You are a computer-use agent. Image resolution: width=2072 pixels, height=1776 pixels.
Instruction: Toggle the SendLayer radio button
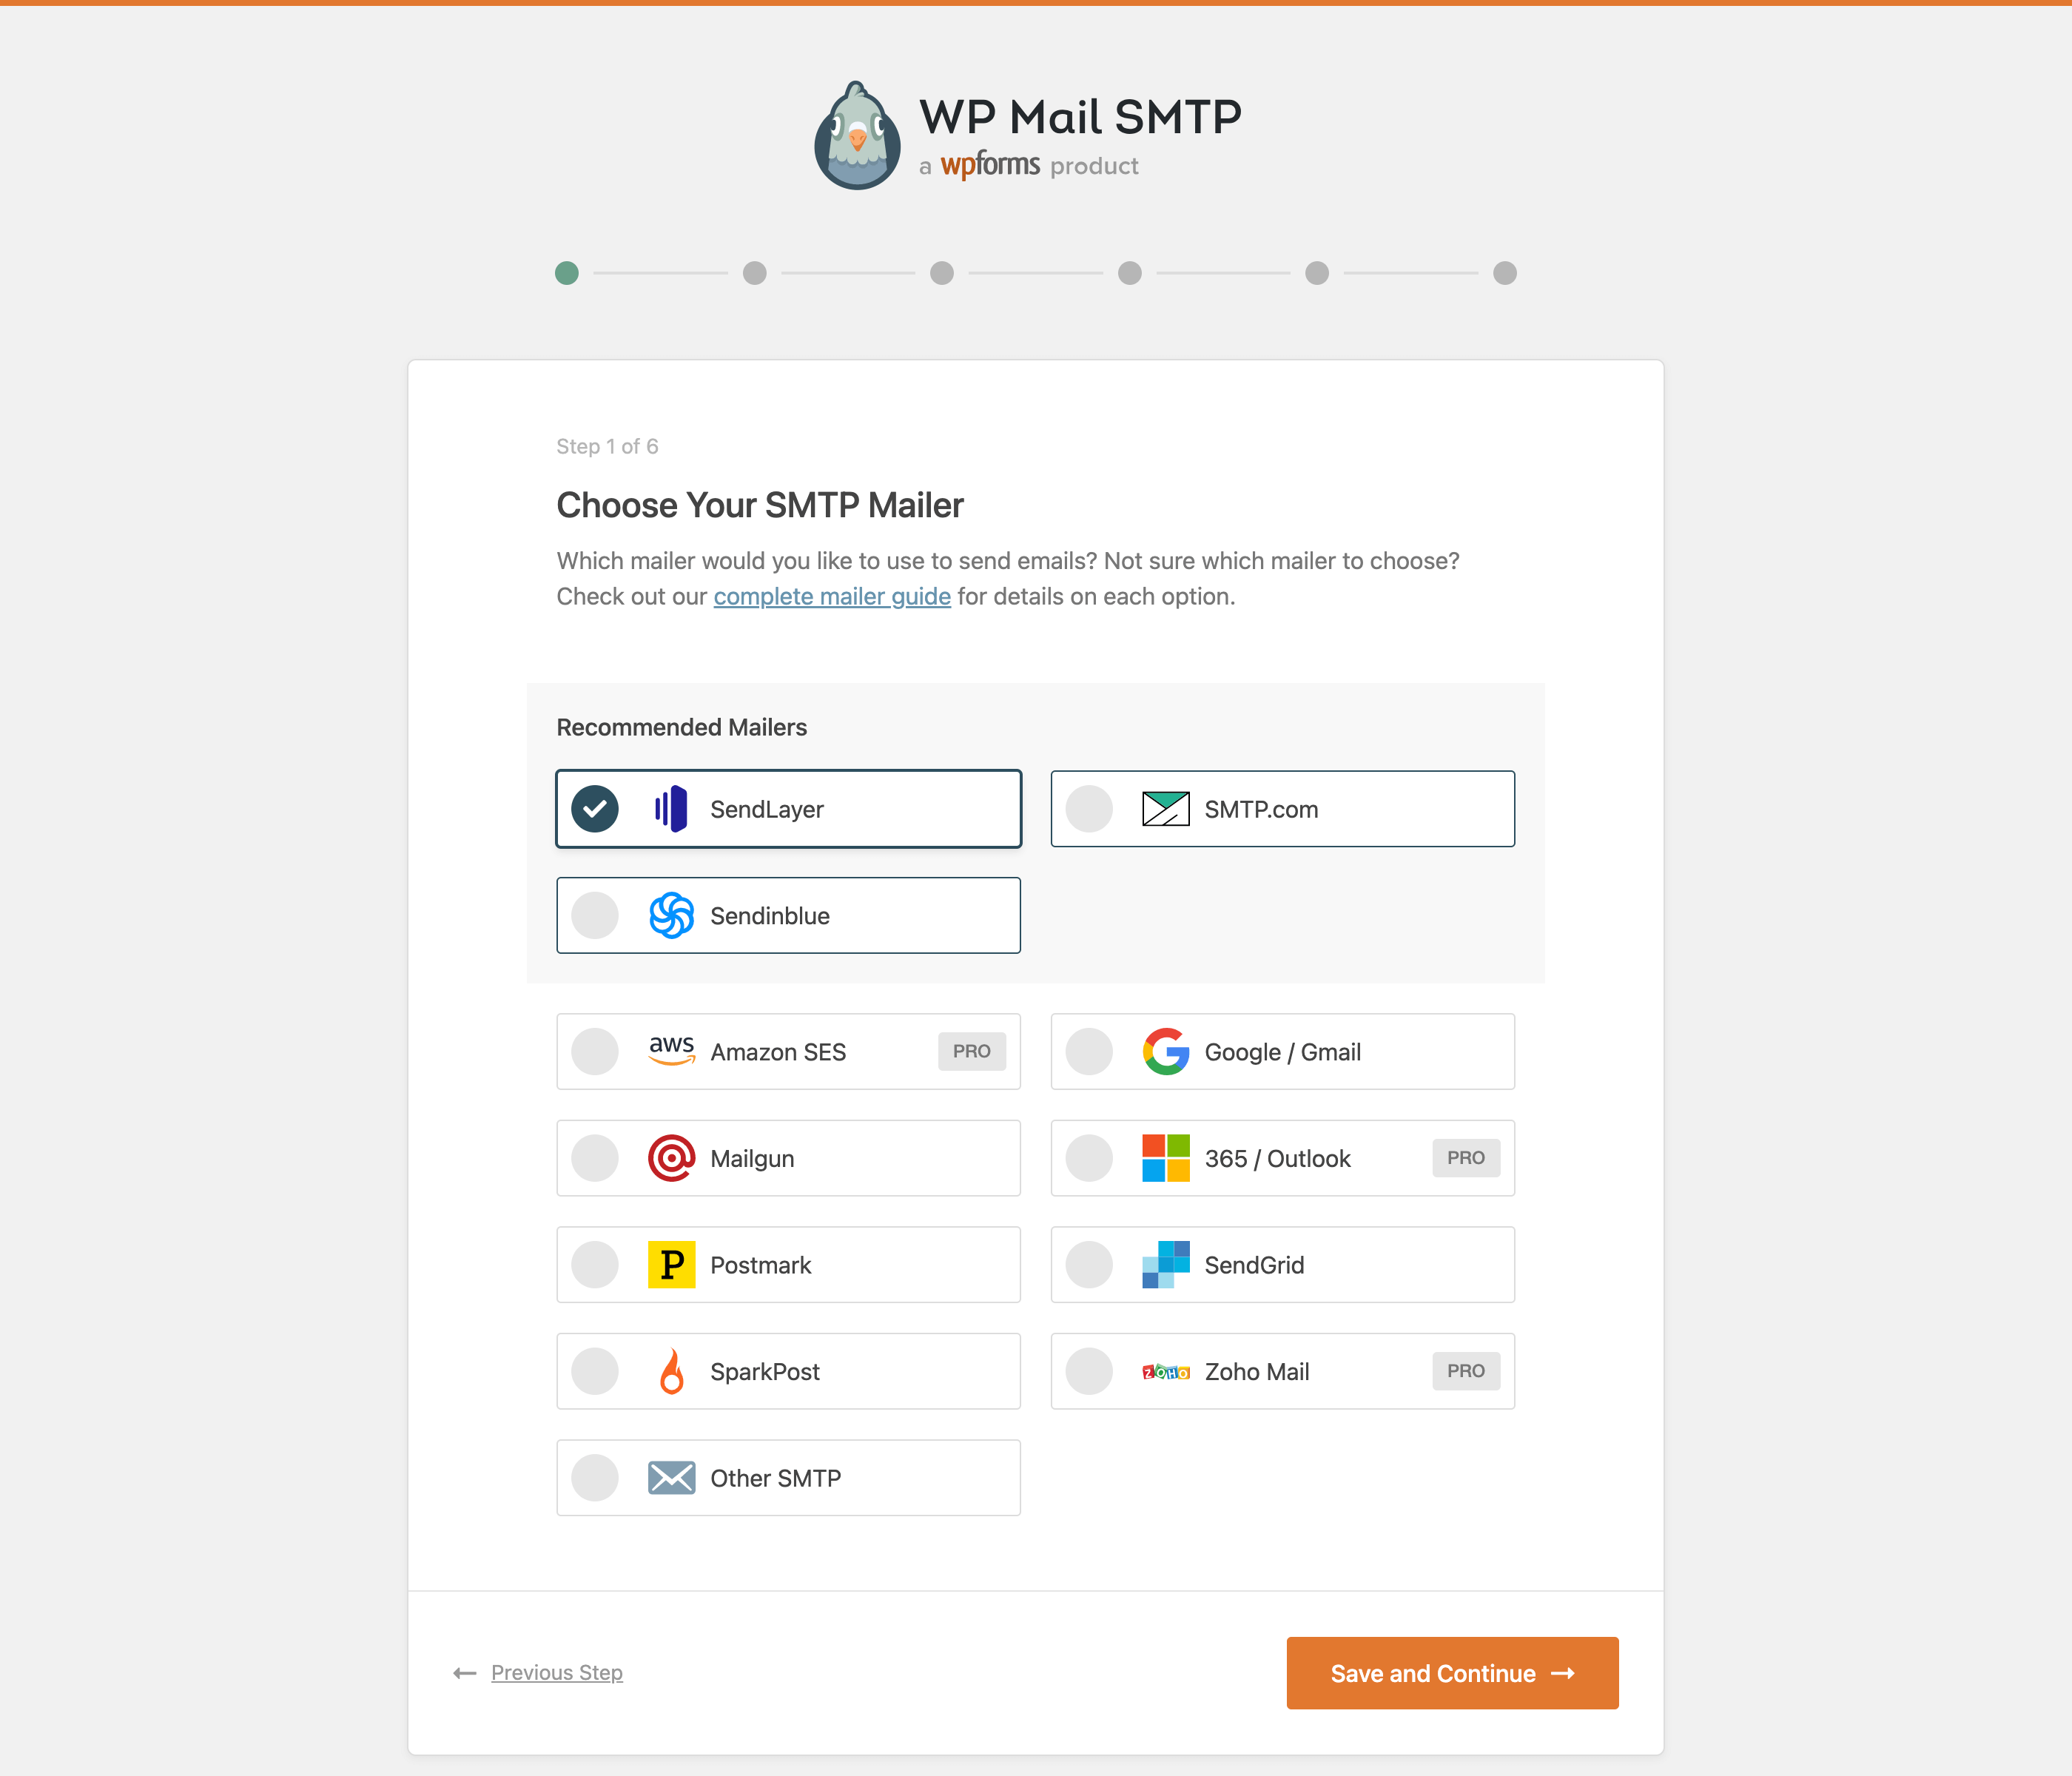[x=597, y=809]
